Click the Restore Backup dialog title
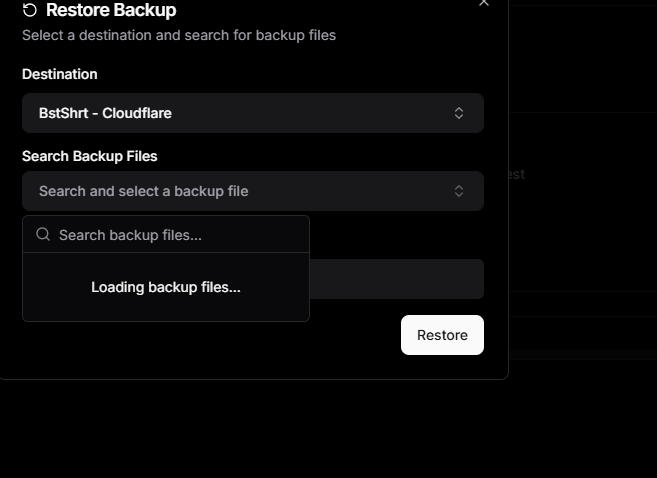 [111, 10]
